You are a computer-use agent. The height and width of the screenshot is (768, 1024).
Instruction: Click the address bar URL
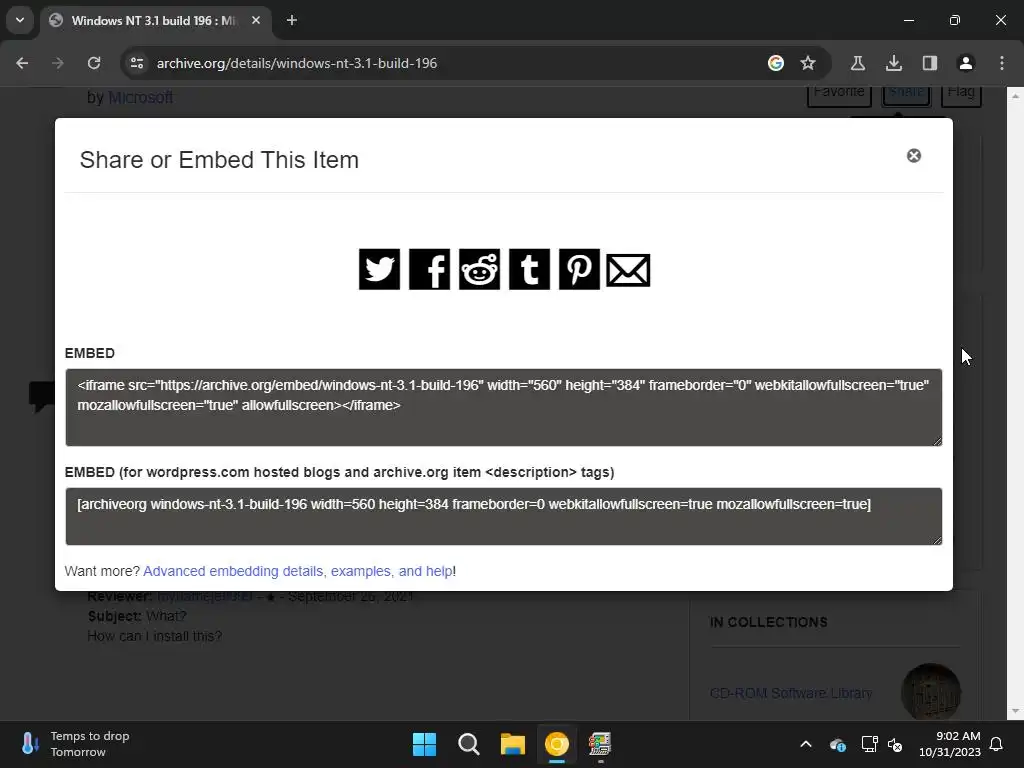pos(296,63)
